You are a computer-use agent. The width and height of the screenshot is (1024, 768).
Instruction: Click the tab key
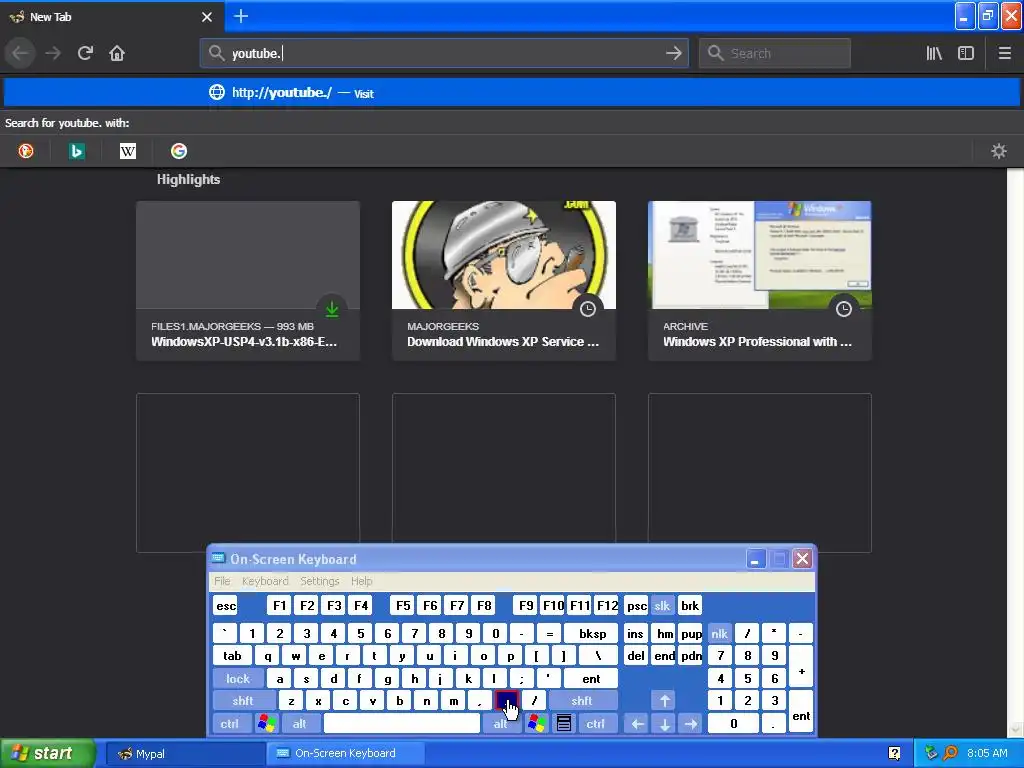tap(232, 656)
